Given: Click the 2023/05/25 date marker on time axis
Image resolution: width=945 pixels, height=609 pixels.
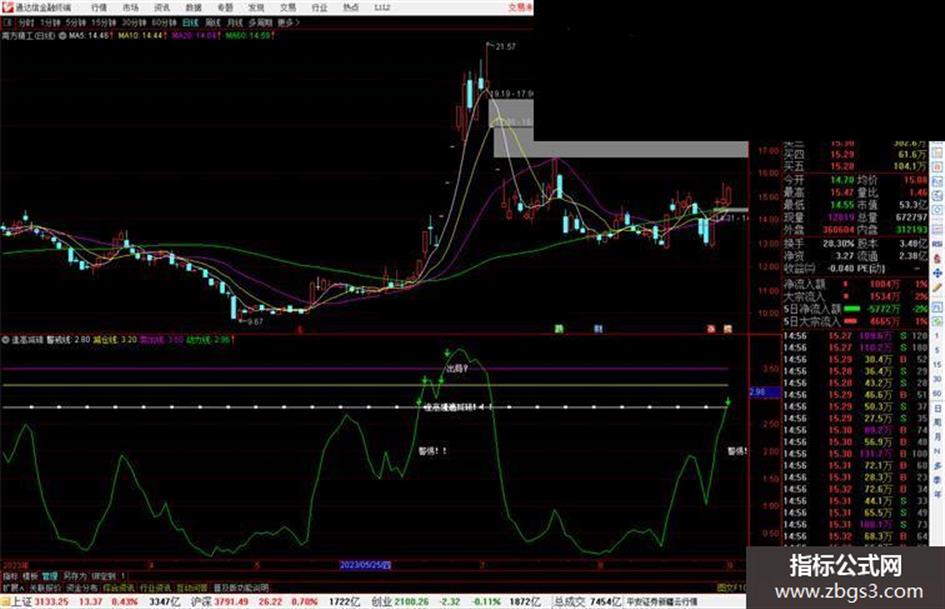Looking at the screenshot, I should [x=365, y=565].
